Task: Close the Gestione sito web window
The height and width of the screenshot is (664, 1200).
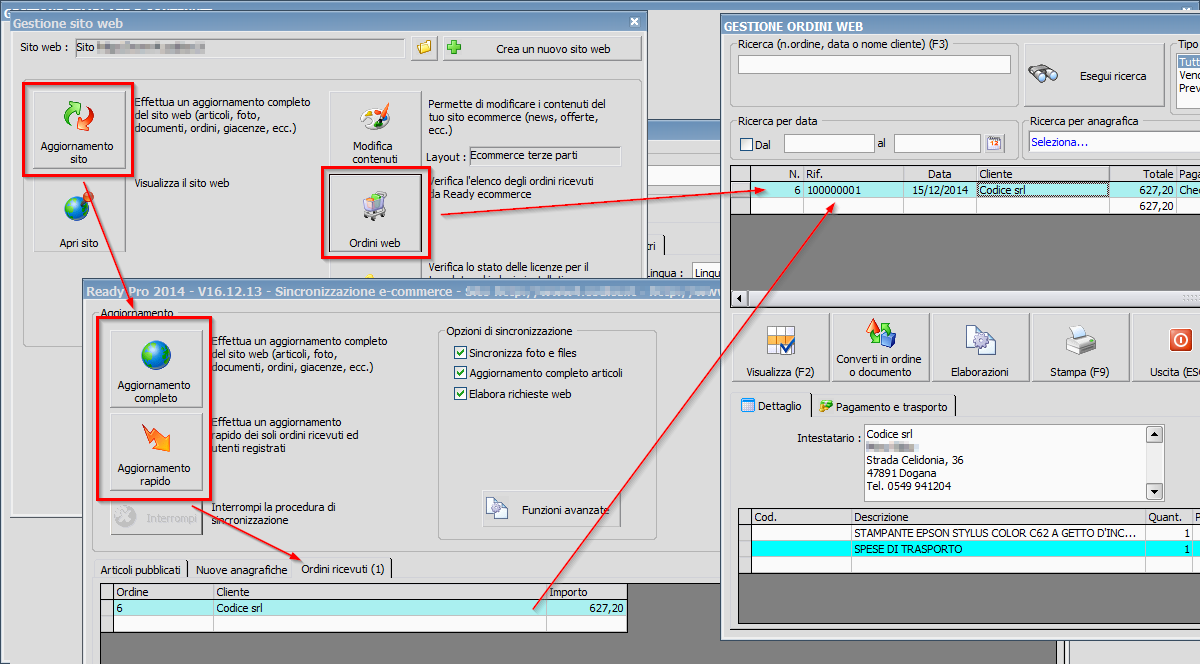Action: point(634,21)
